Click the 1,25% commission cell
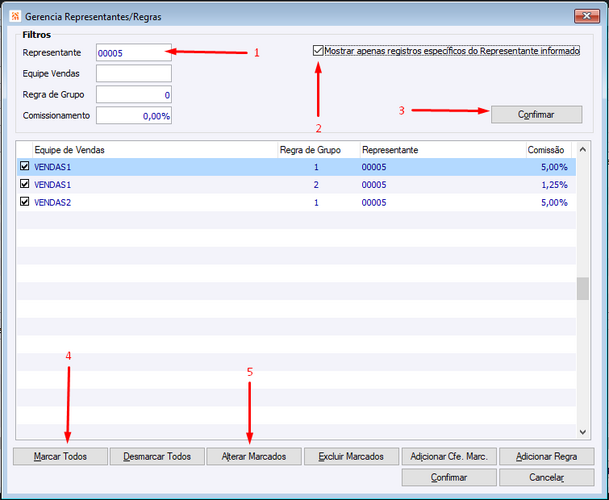609x500 pixels. tap(554, 185)
